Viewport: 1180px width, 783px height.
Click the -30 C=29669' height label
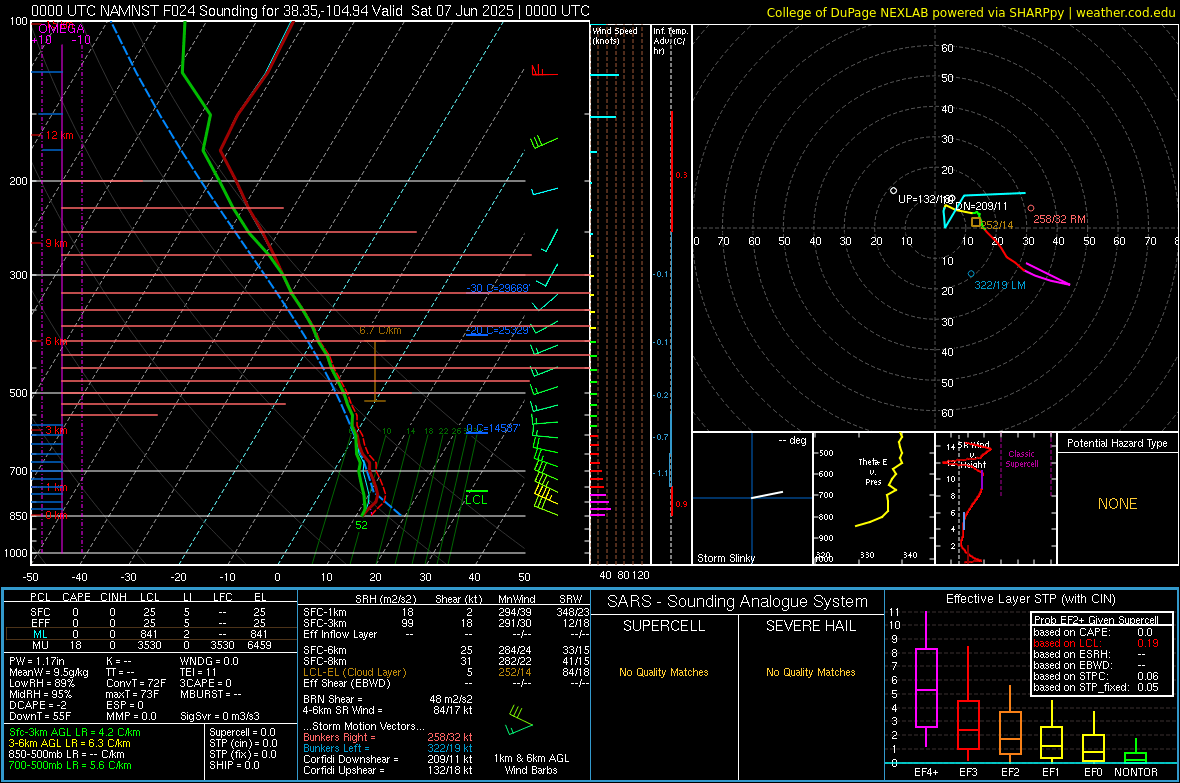(x=498, y=288)
